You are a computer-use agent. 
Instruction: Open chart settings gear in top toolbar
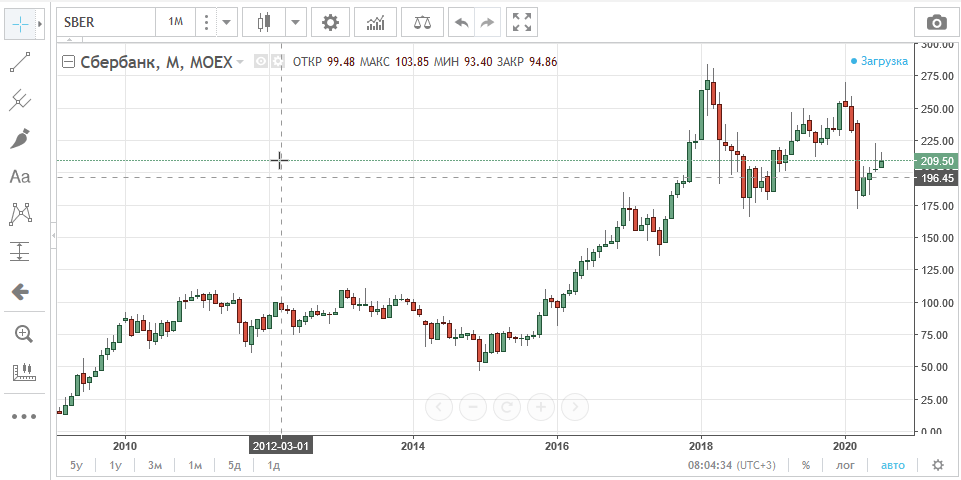[330, 23]
